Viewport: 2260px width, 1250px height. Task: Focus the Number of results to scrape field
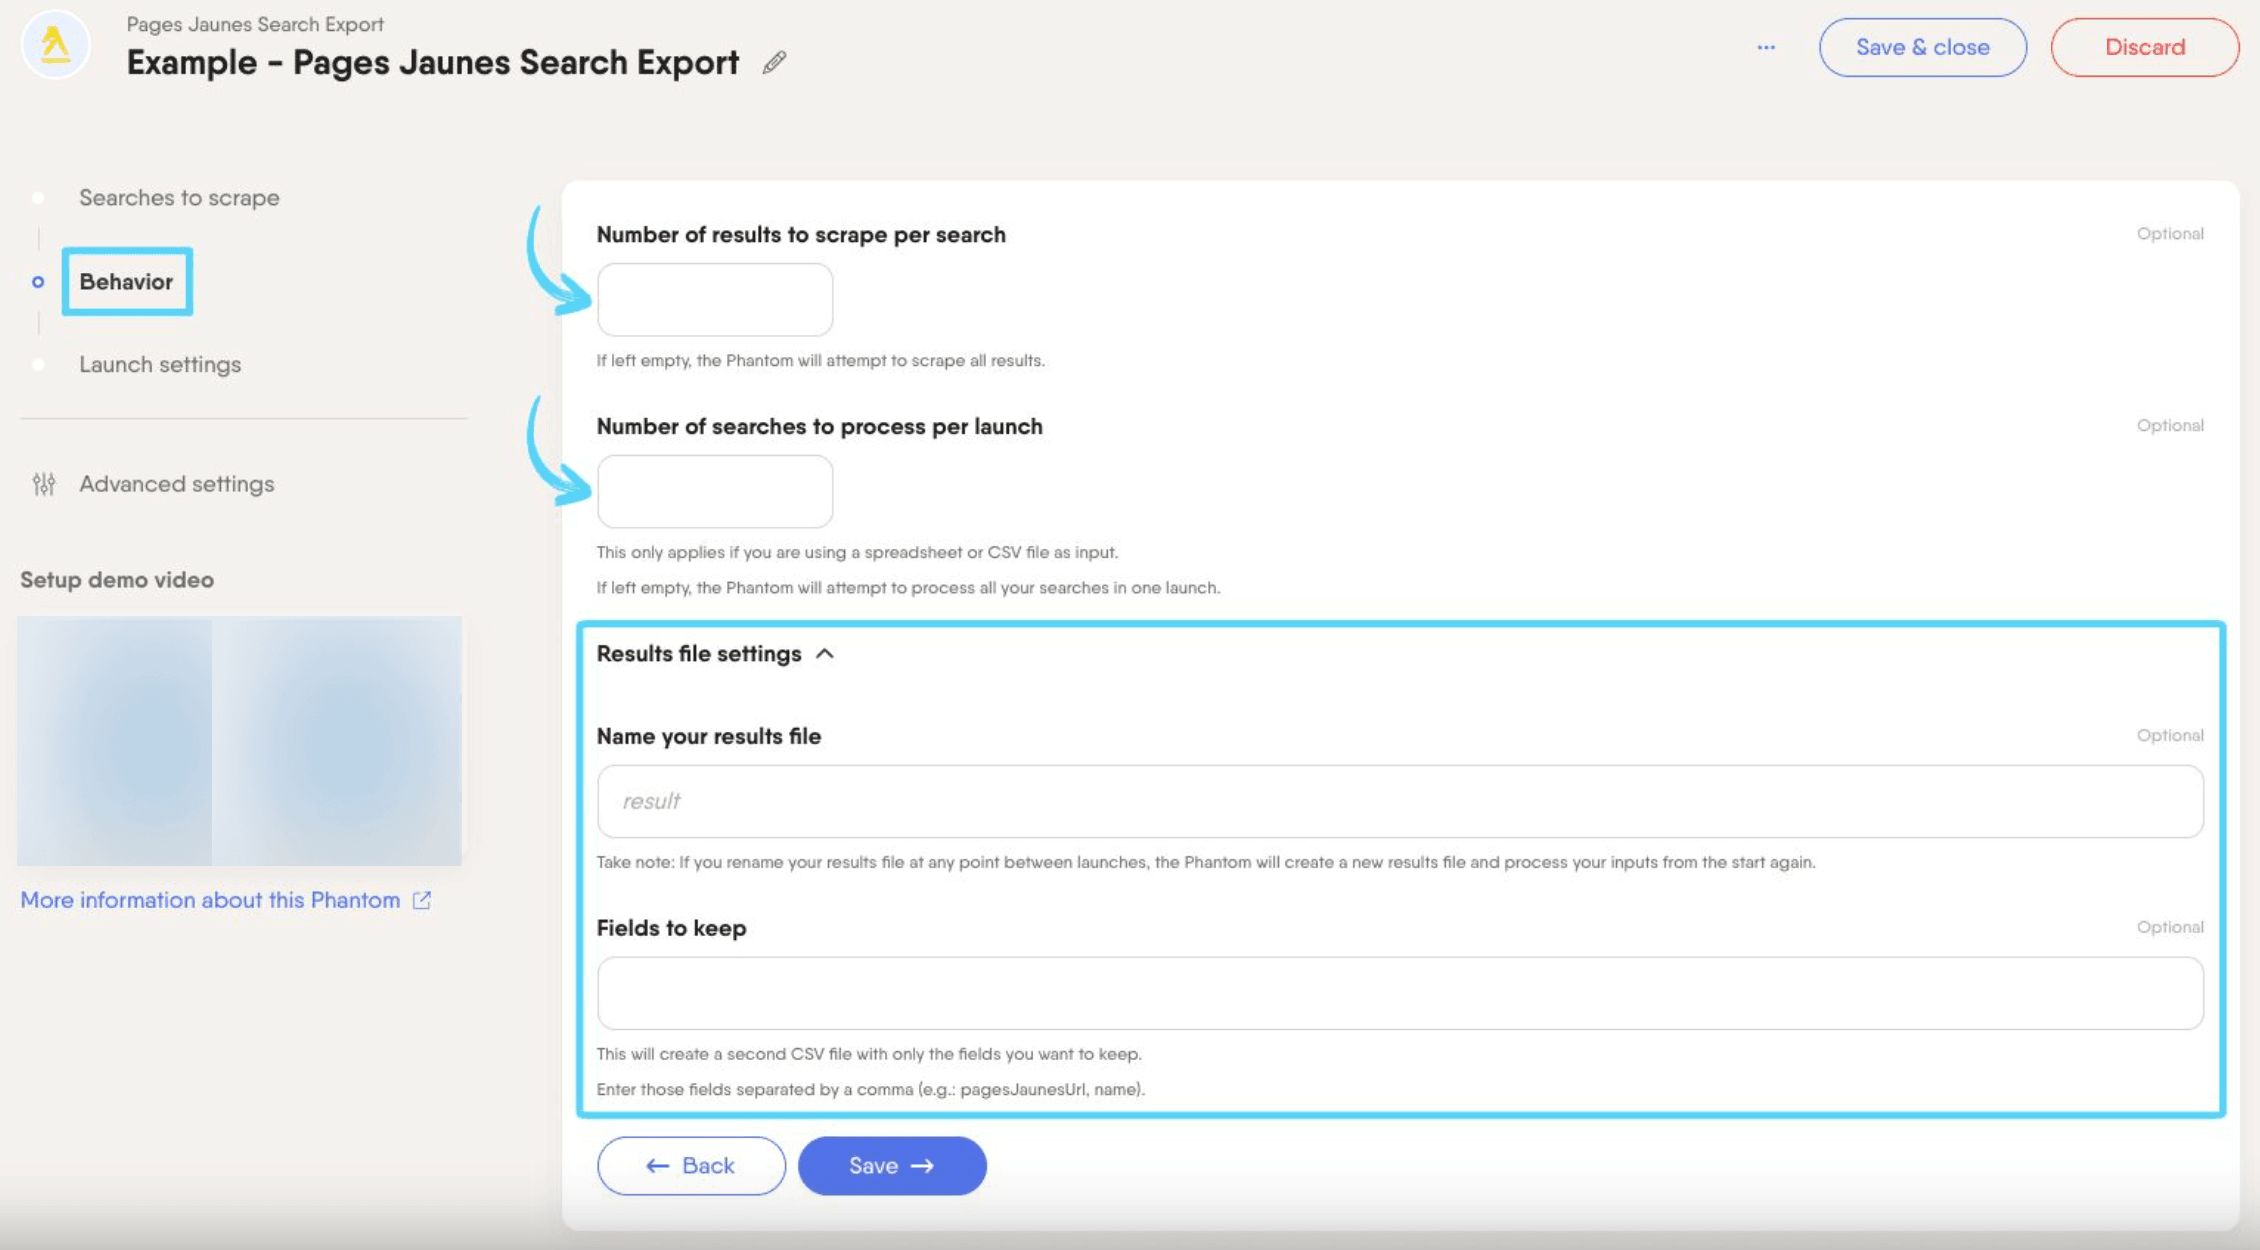click(x=715, y=300)
